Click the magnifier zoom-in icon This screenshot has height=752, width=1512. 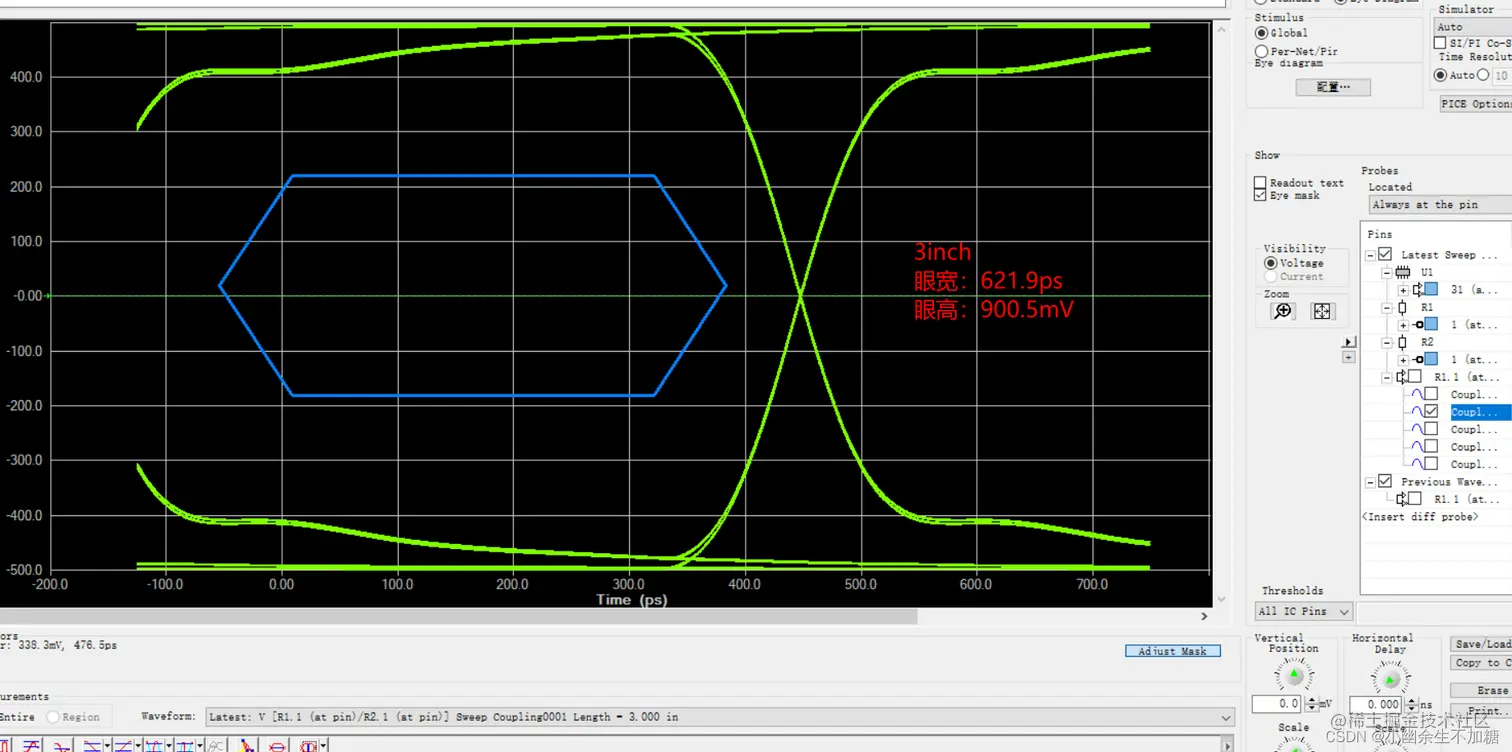pyautogui.click(x=1283, y=311)
